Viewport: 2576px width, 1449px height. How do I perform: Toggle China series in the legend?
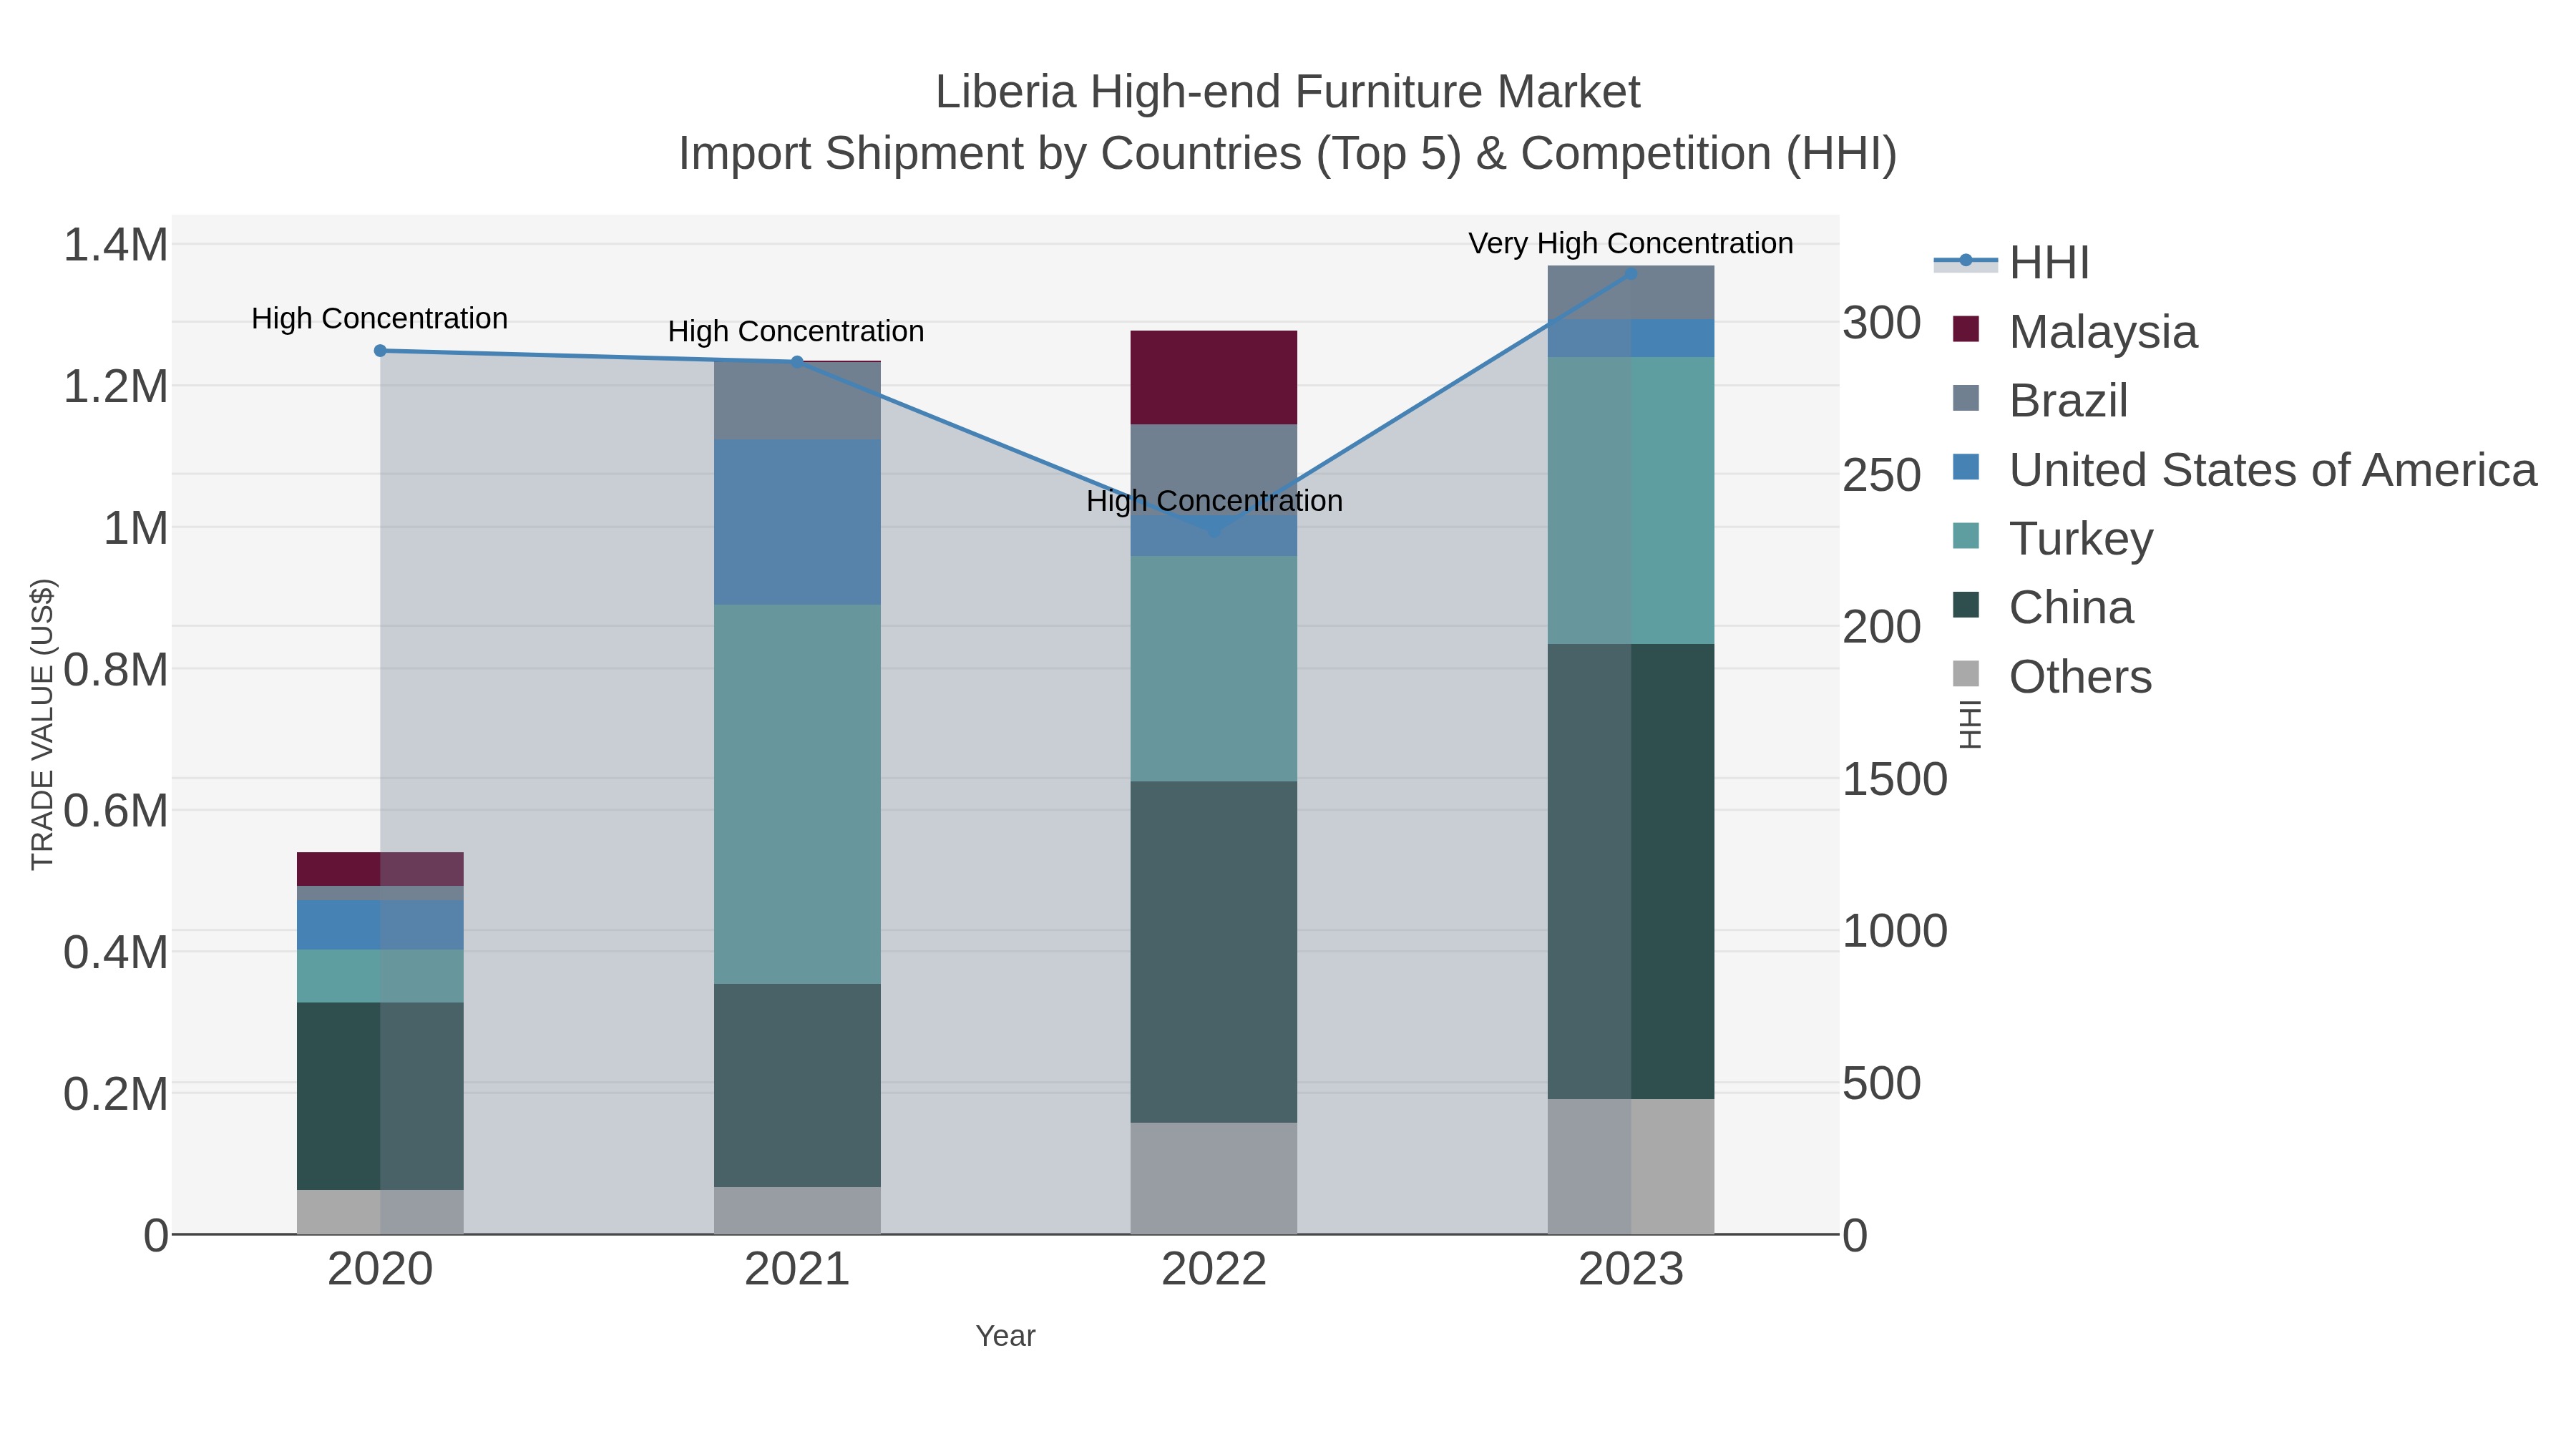tap(2043, 607)
